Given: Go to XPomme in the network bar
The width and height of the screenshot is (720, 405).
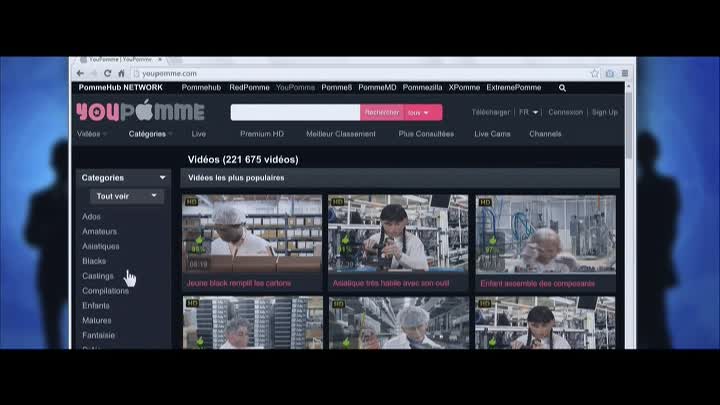Looking at the screenshot, I should tap(464, 87).
